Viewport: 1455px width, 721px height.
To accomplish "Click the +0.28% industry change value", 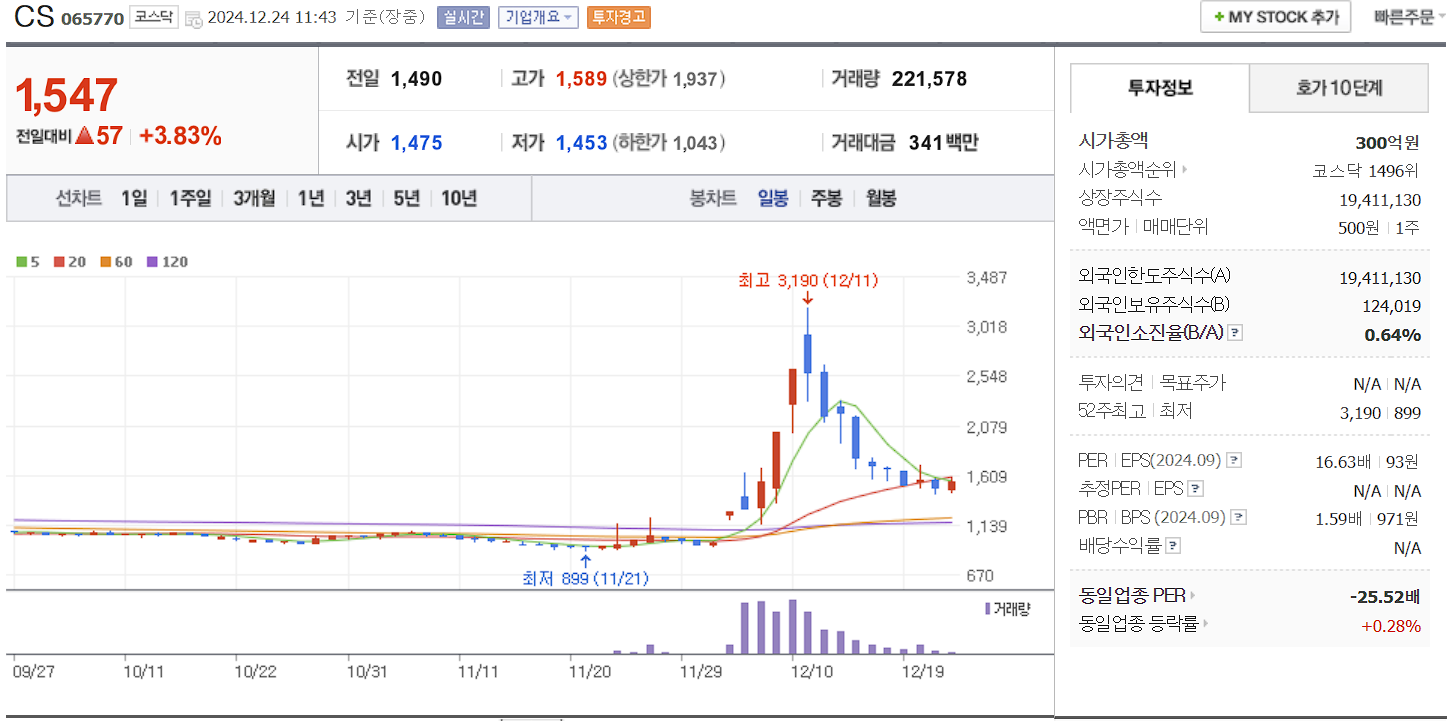I will [1391, 626].
